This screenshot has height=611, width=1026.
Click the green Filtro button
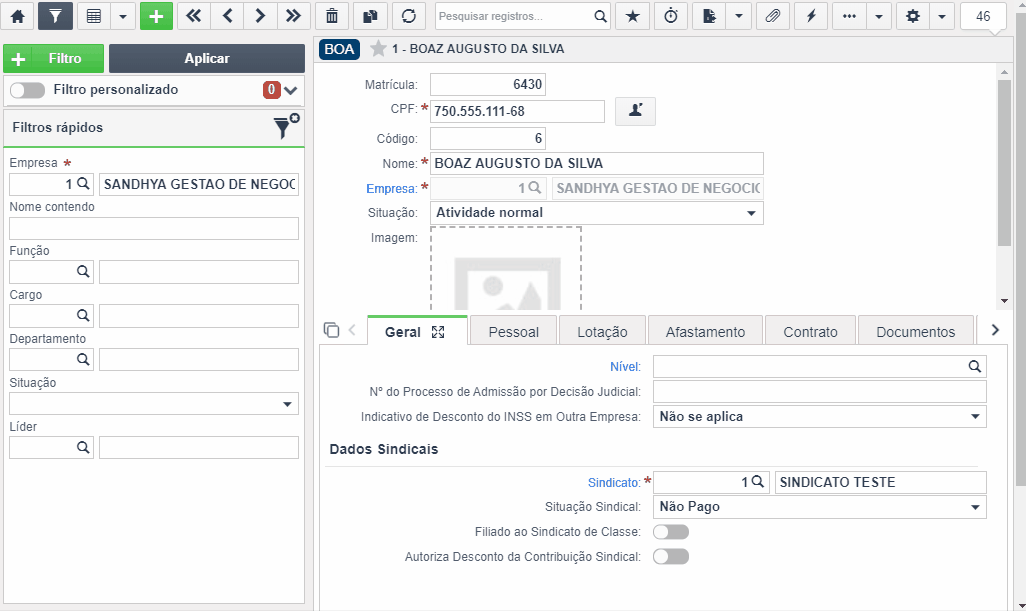tap(54, 58)
